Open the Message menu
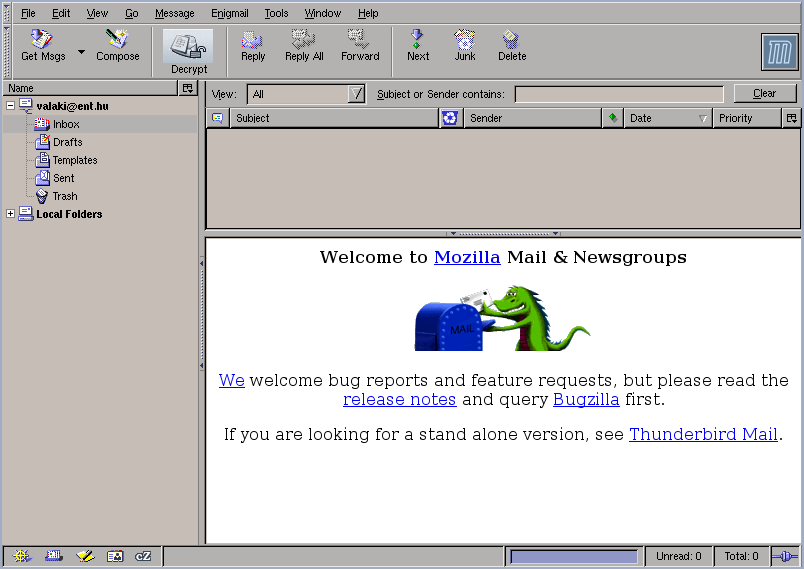The width and height of the screenshot is (804, 569). [x=175, y=13]
